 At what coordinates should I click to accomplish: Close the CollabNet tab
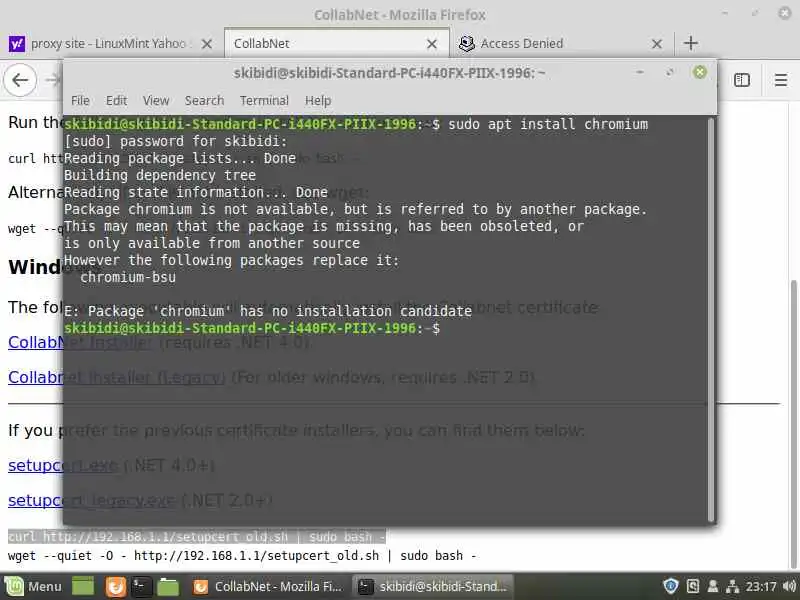[x=432, y=44]
